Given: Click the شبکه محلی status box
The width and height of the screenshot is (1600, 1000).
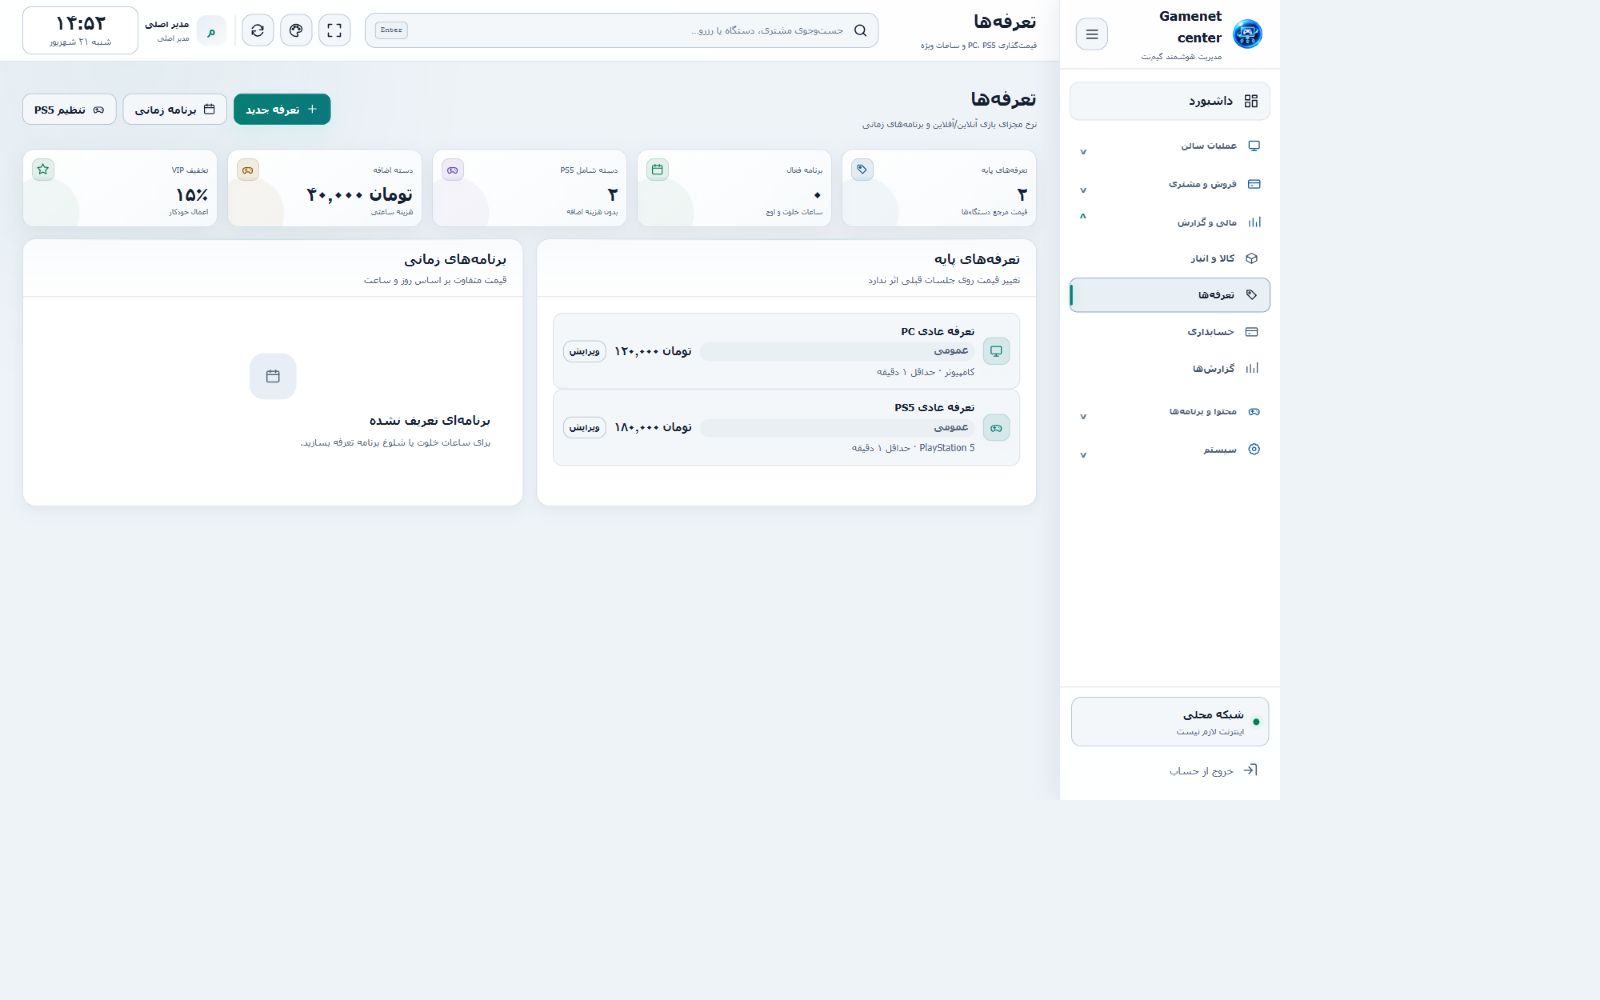Looking at the screenshot, I should (1170, 722).
